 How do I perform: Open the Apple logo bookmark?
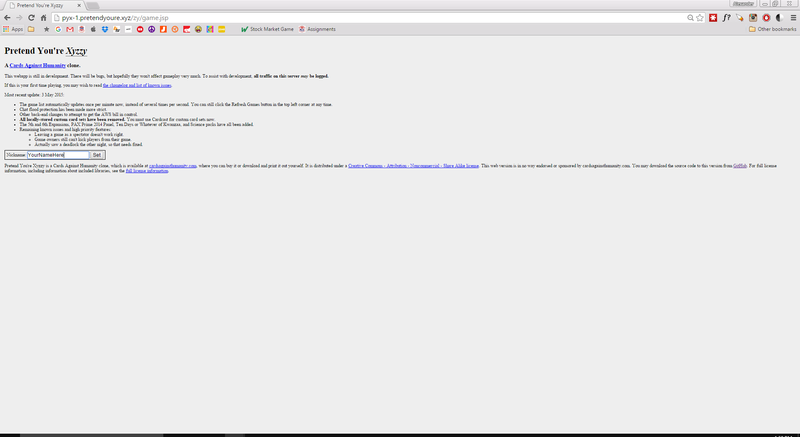coord(93,29)
